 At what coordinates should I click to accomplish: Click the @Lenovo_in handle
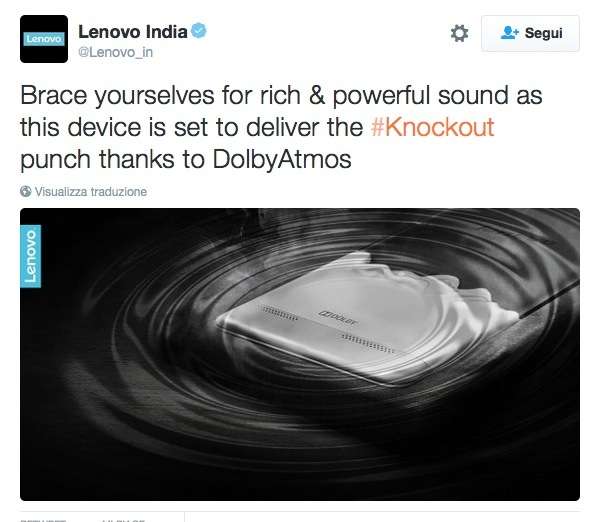click(115, 52)
